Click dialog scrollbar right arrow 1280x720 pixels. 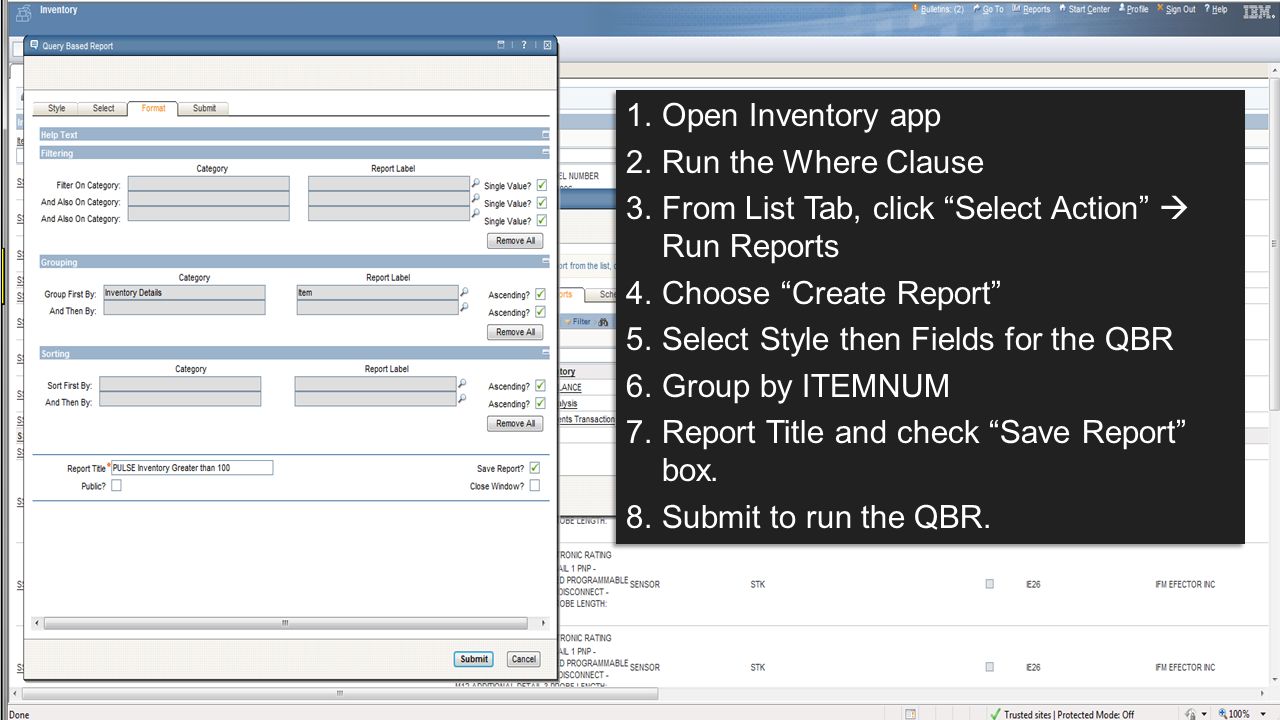point(545,623)
